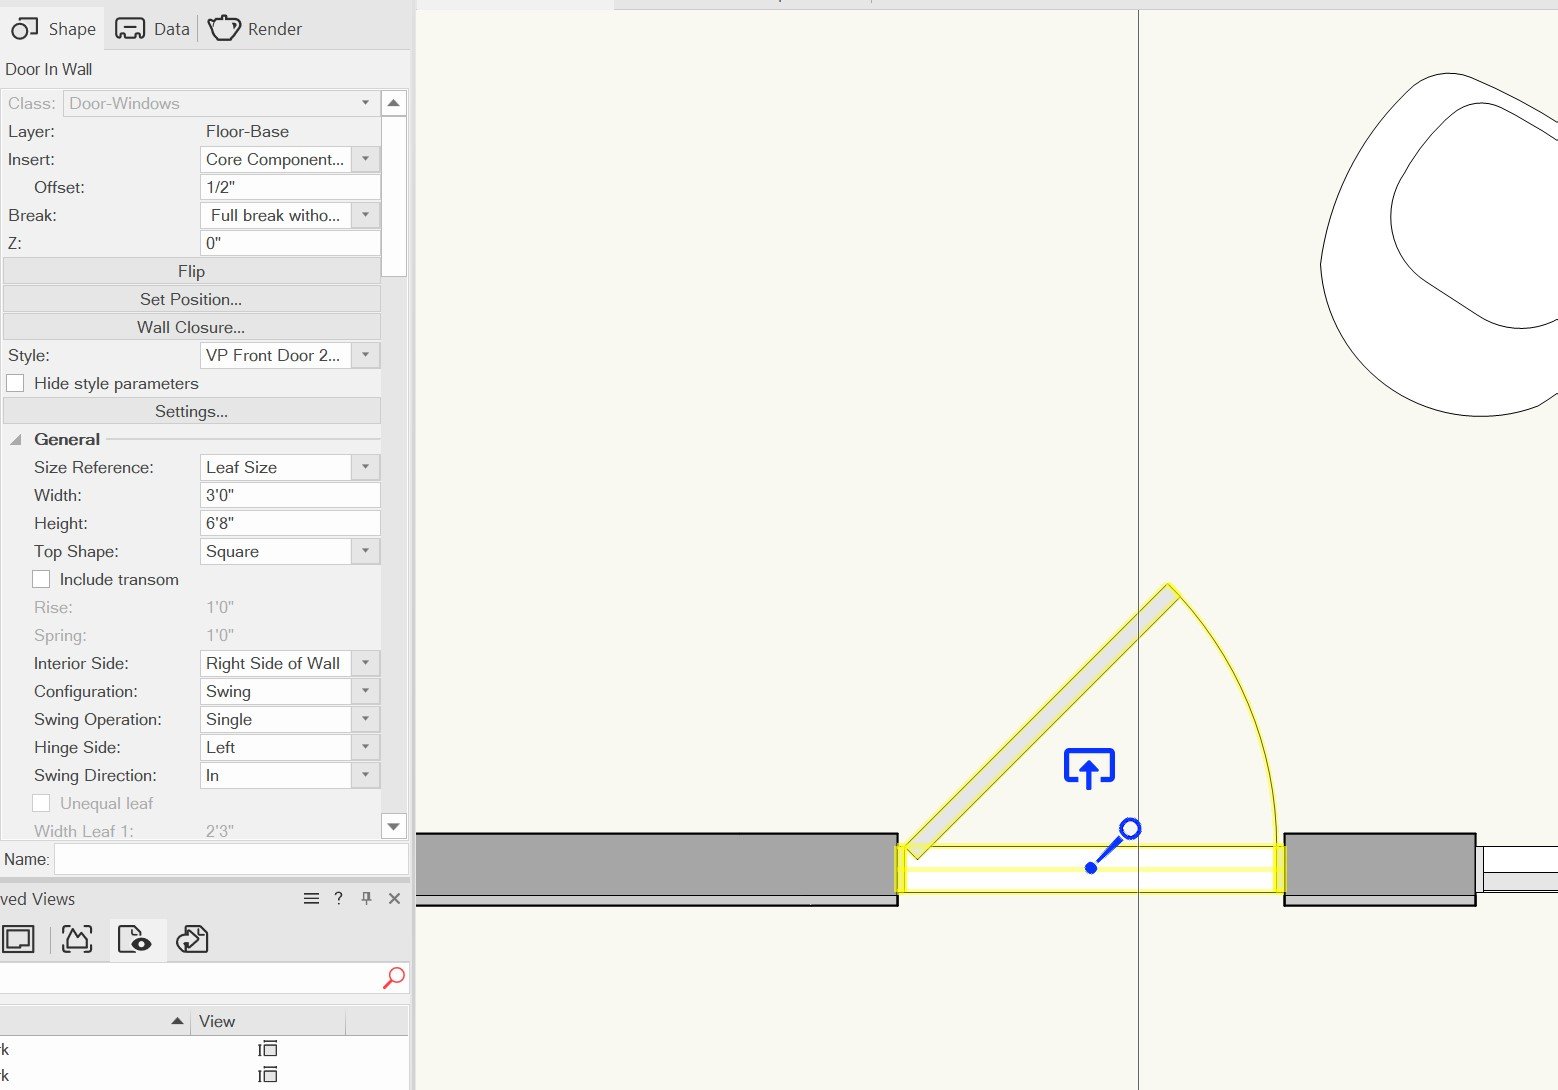Click the eye-on-page icon in Saved Views
Viewport: 1558px width, 1090px height.
tap(135, 939)
